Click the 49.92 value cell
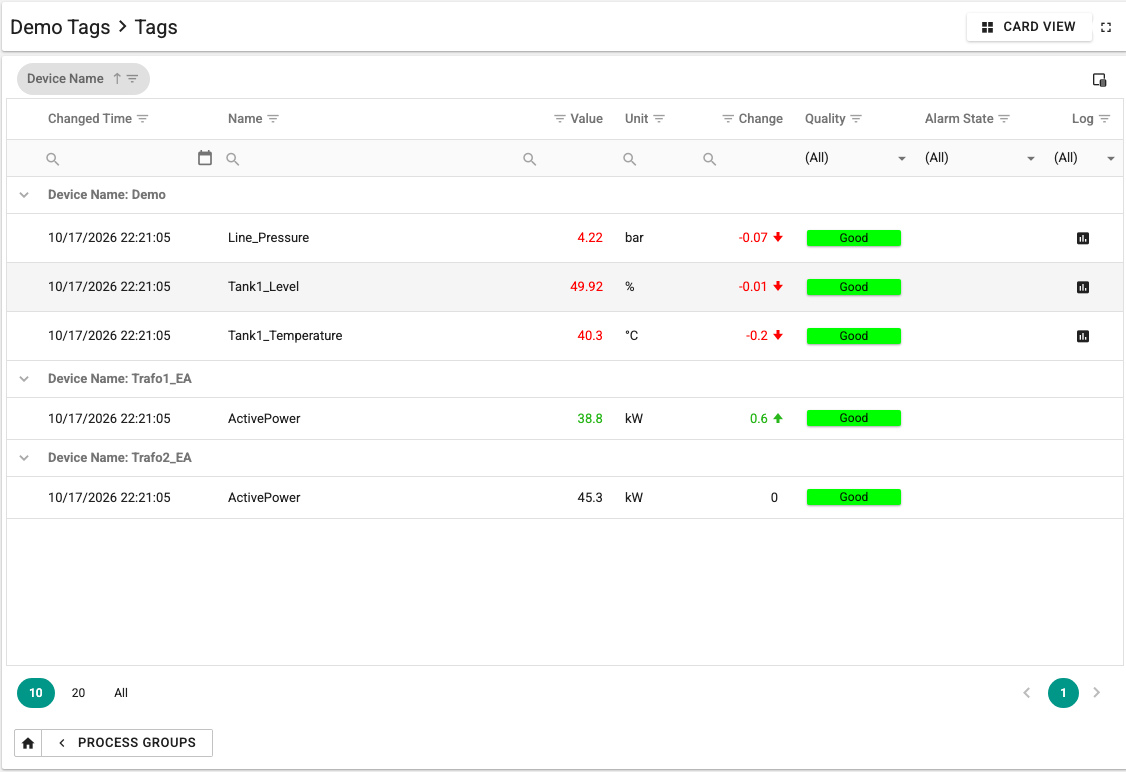Image resolution: width=1126 pixels, height=772 pixels. coord(586,287)
